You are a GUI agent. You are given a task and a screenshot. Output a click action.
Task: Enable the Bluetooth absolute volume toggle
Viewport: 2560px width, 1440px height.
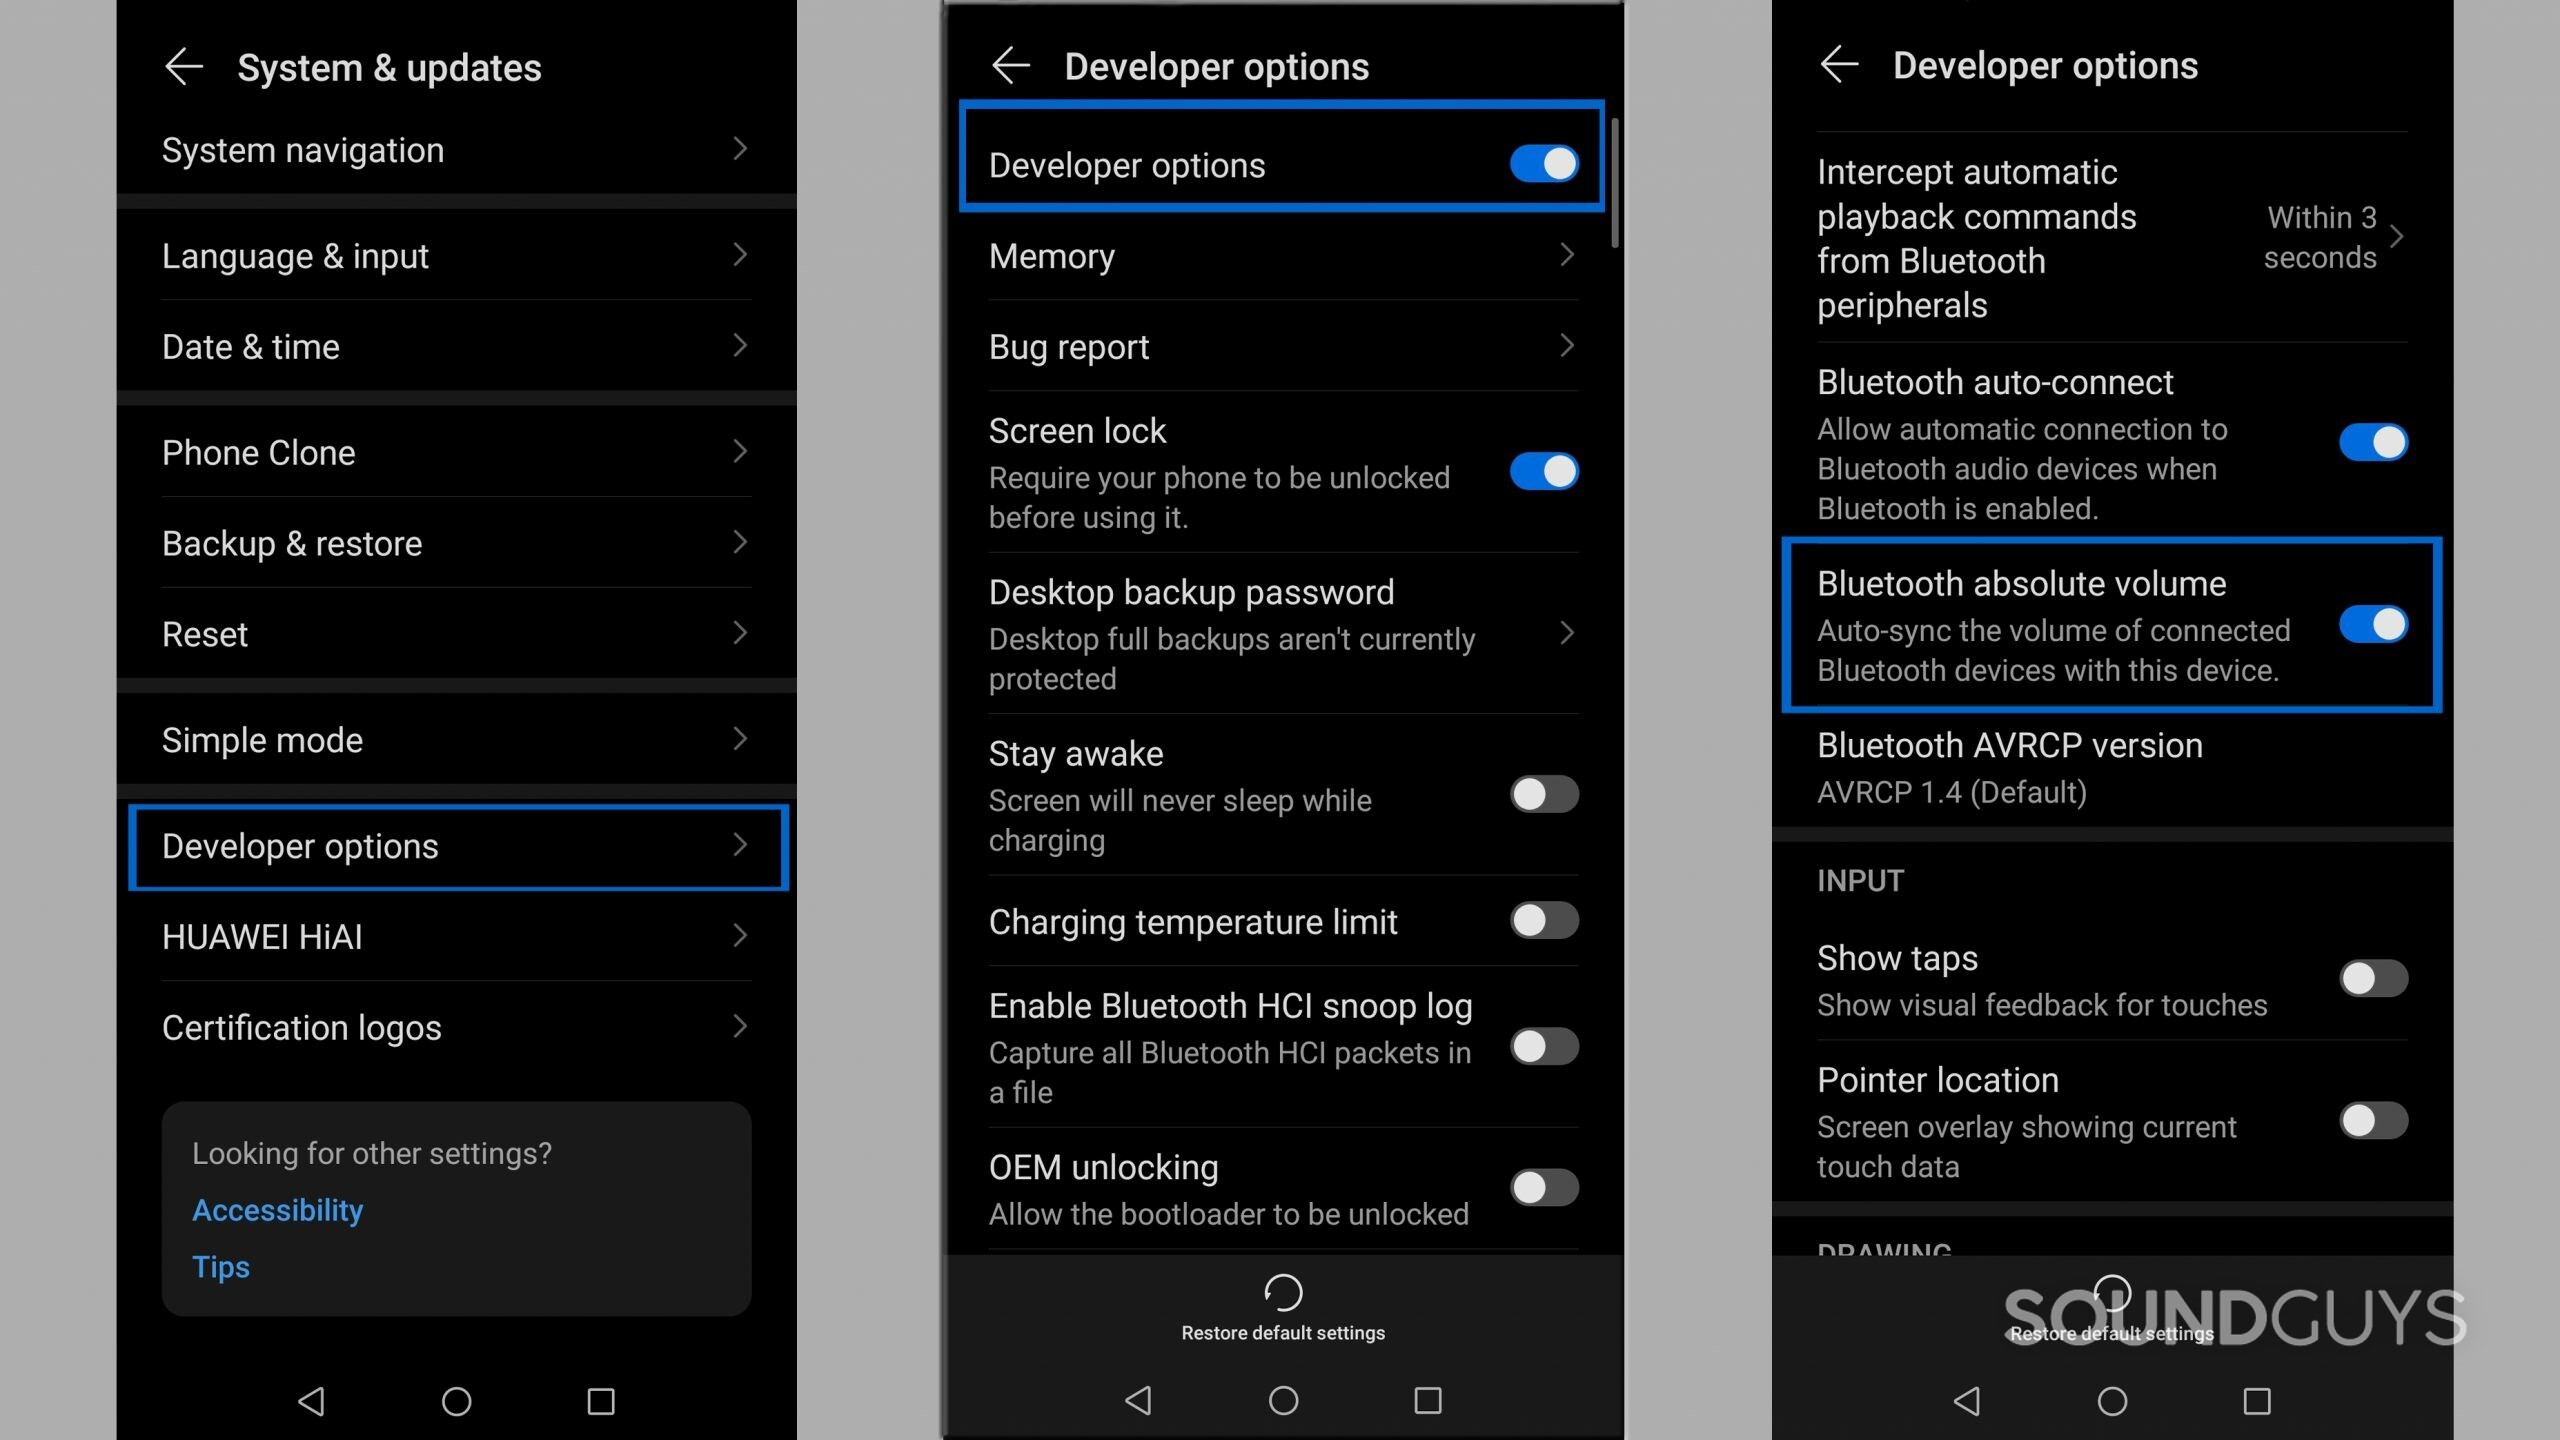(2374, 622)
